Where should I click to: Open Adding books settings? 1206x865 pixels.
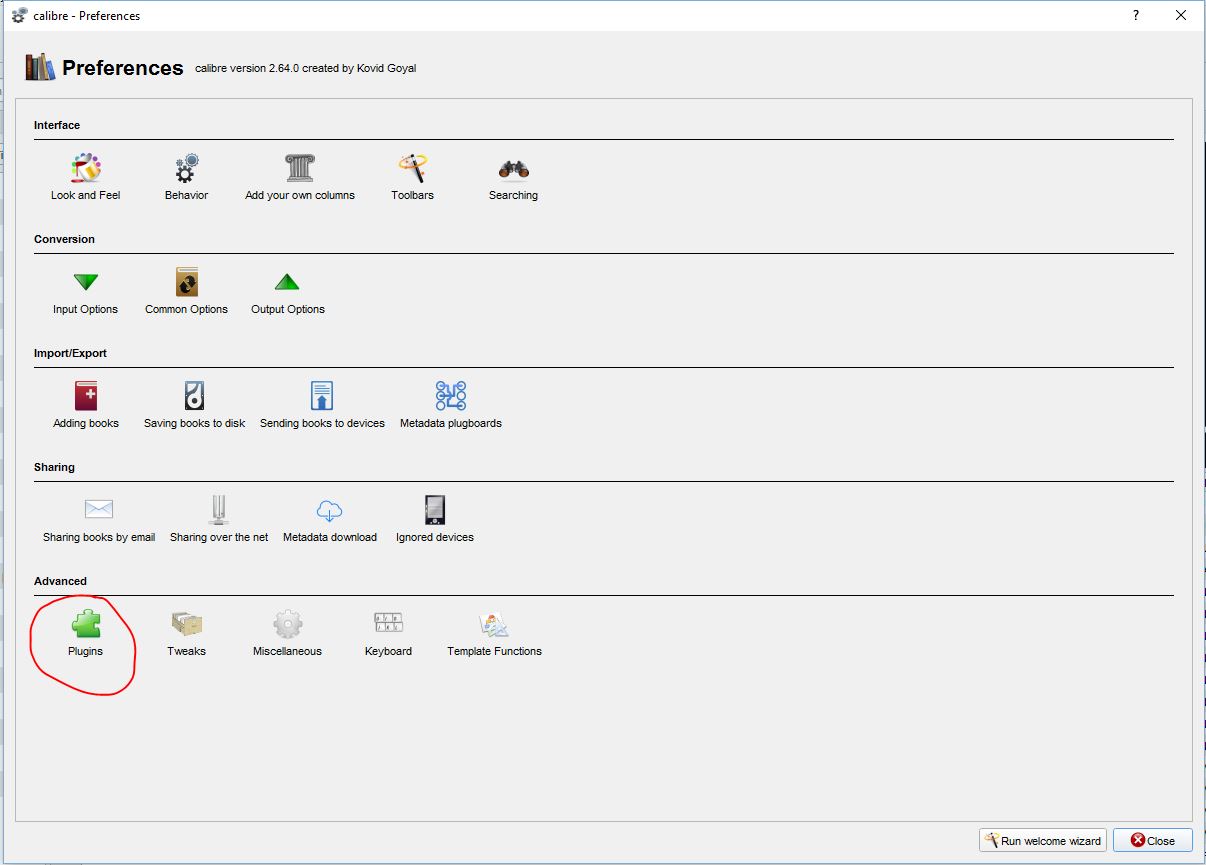[86, 406]
